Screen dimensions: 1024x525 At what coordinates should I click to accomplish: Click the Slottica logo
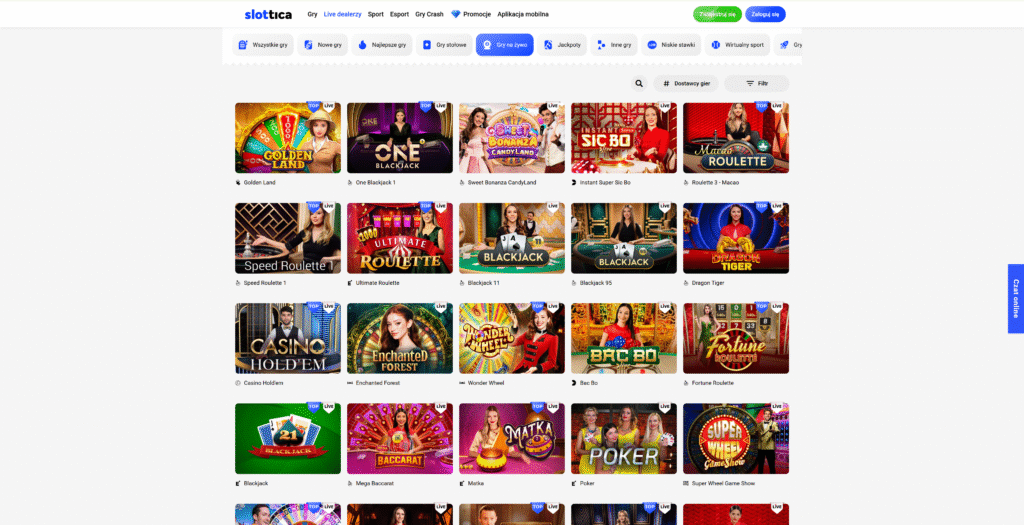268,14
